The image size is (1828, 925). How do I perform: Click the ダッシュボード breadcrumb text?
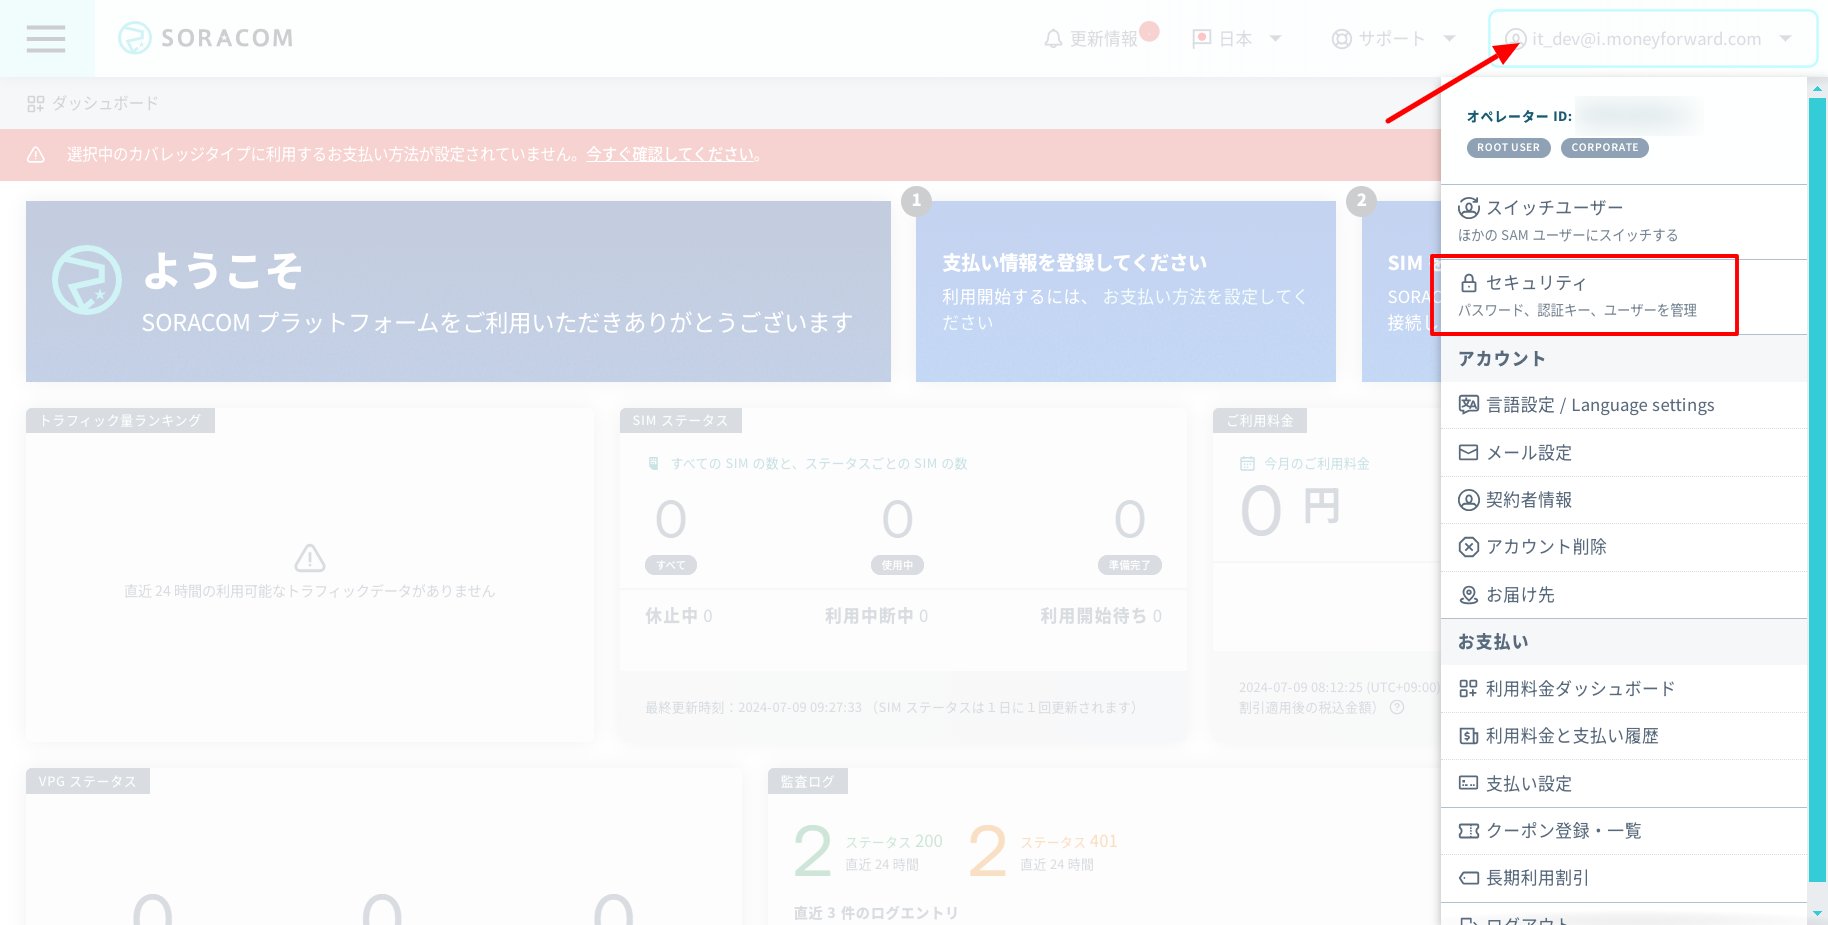pos(105,104)
